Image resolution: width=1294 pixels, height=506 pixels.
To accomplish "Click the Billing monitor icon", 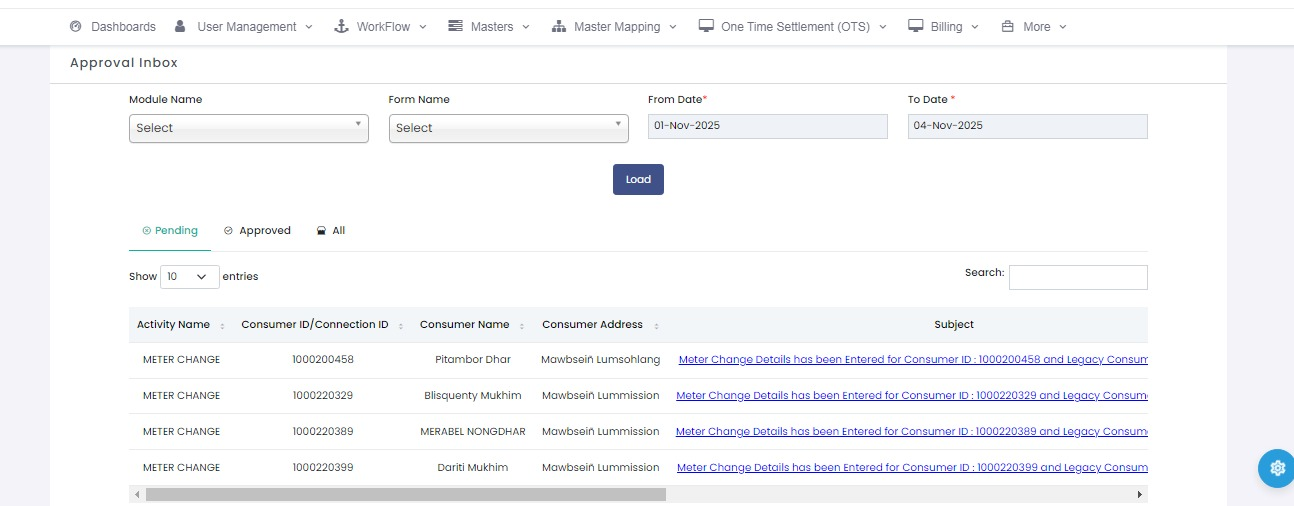I will coord(915,27).
